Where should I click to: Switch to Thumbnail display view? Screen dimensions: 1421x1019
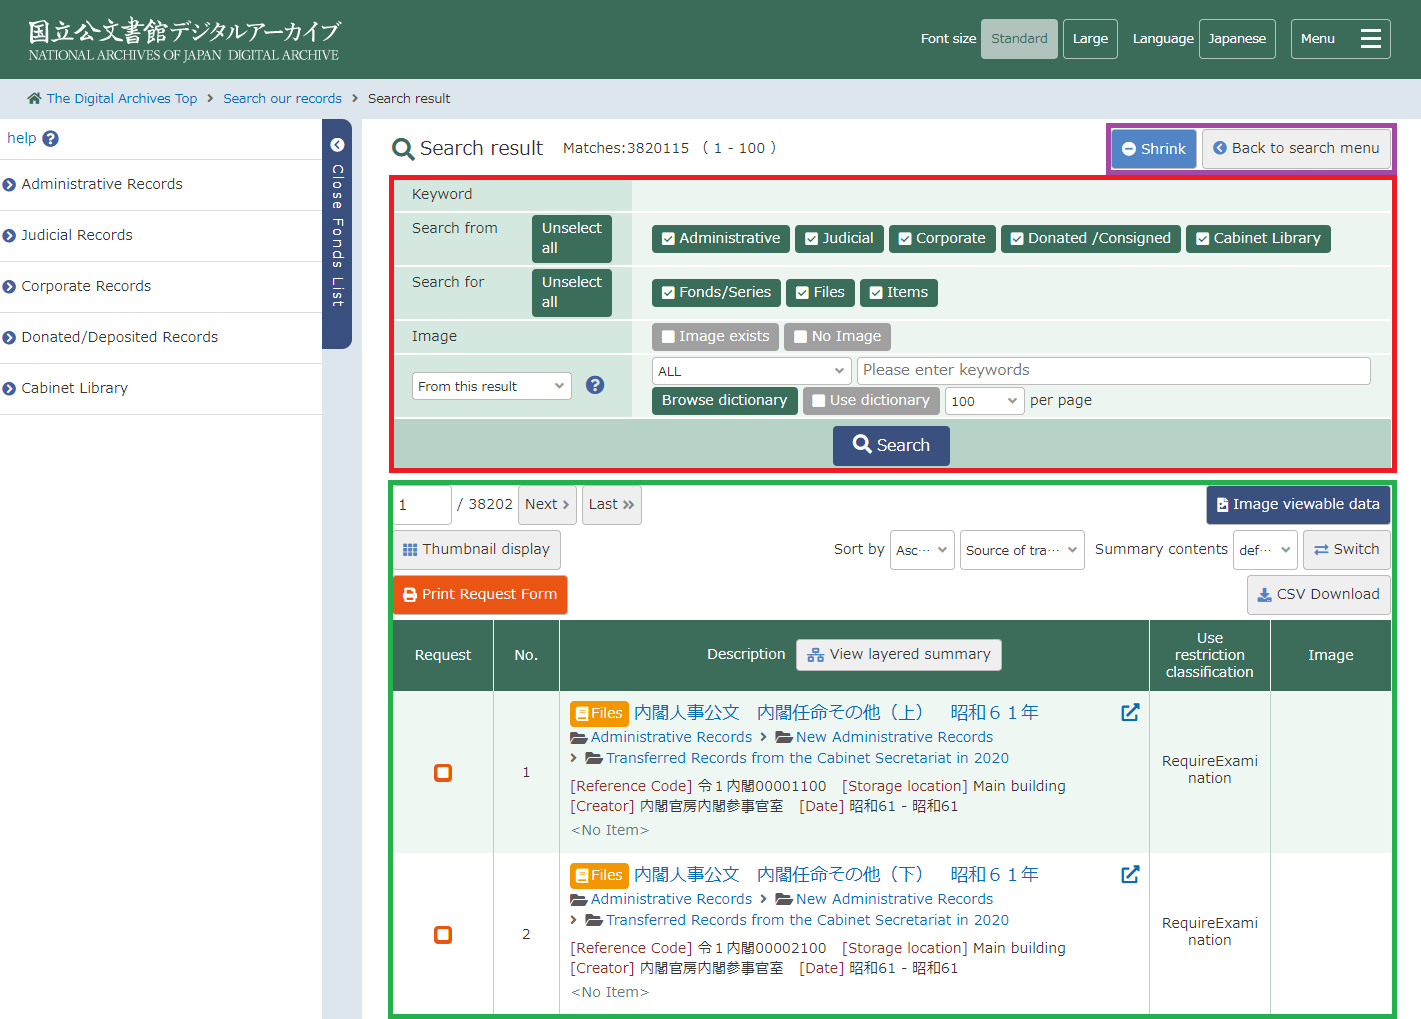point(477,550)
